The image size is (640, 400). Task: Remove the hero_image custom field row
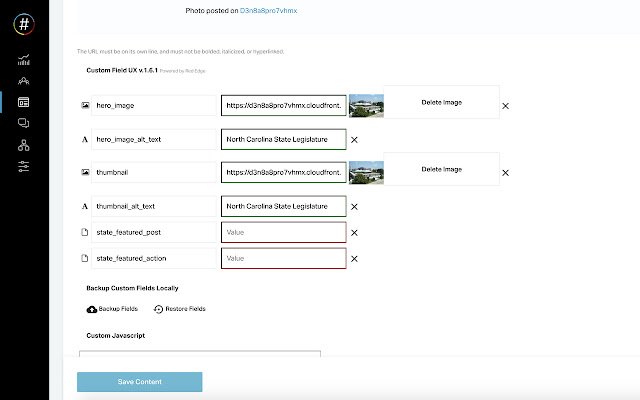pos(505,106)
